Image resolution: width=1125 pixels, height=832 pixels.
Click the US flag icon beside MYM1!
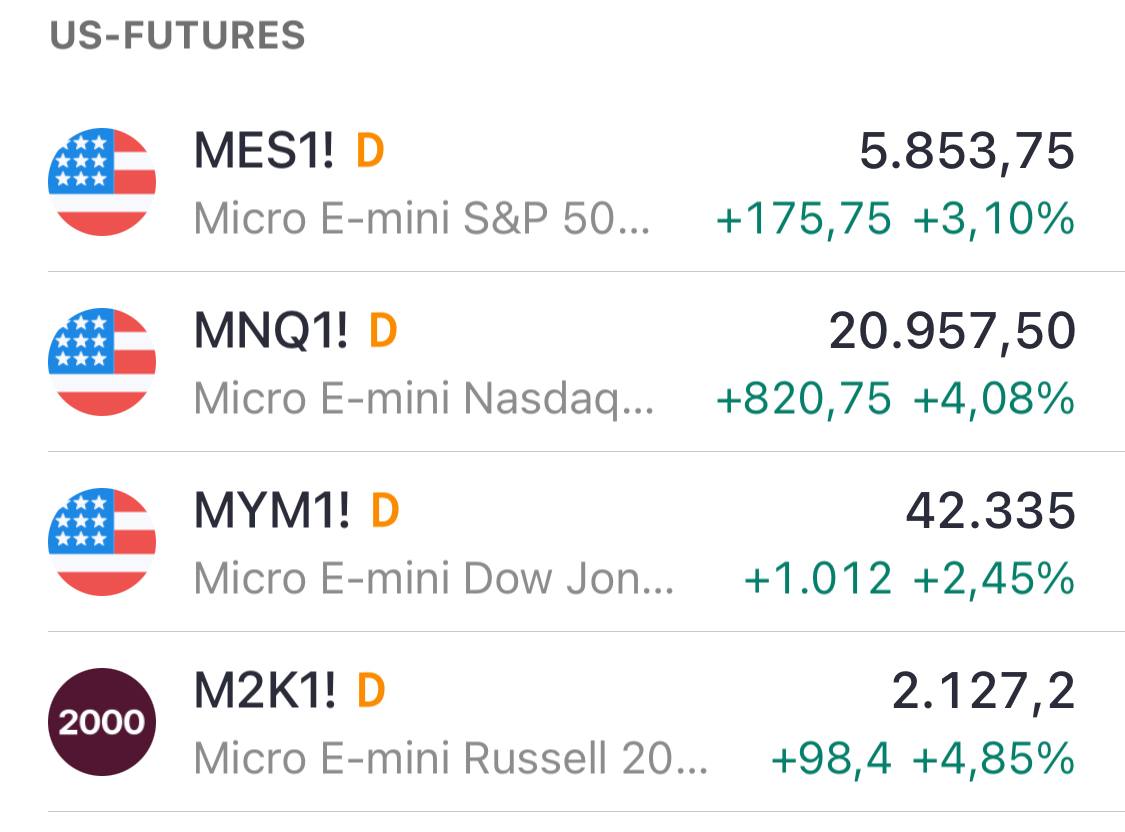click(x=102, y=542)
